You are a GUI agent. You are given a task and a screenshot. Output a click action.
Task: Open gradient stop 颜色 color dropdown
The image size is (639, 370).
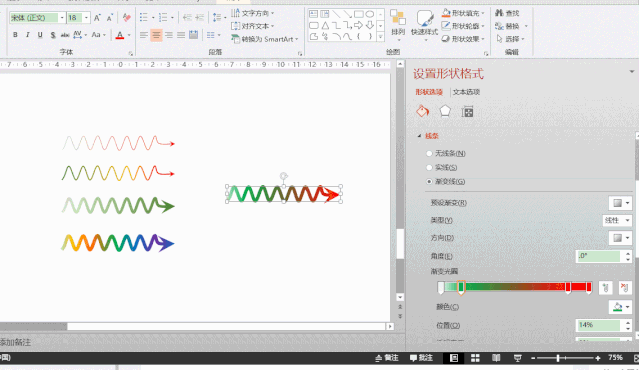point(620,307)
